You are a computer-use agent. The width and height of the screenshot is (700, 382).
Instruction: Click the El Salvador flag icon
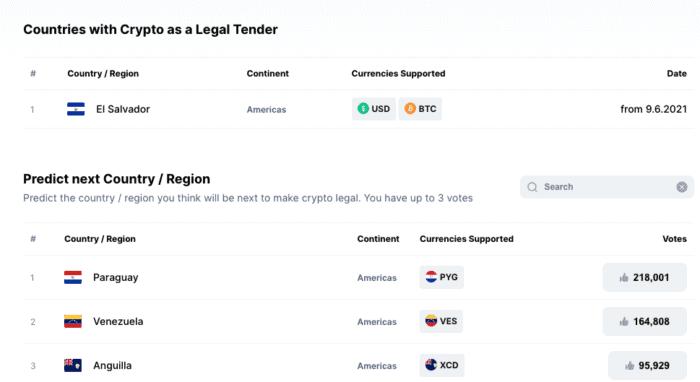(76, 109)
